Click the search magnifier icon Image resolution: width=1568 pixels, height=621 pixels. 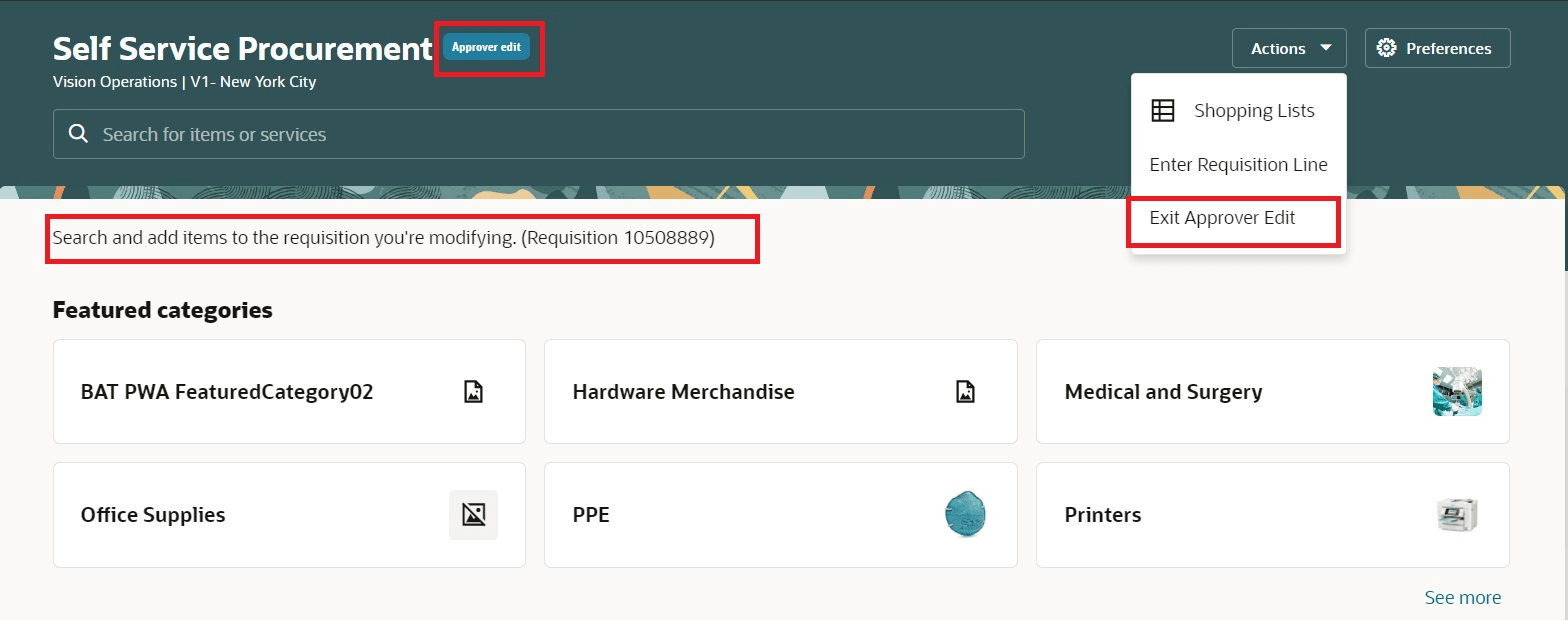pos(78,134)
